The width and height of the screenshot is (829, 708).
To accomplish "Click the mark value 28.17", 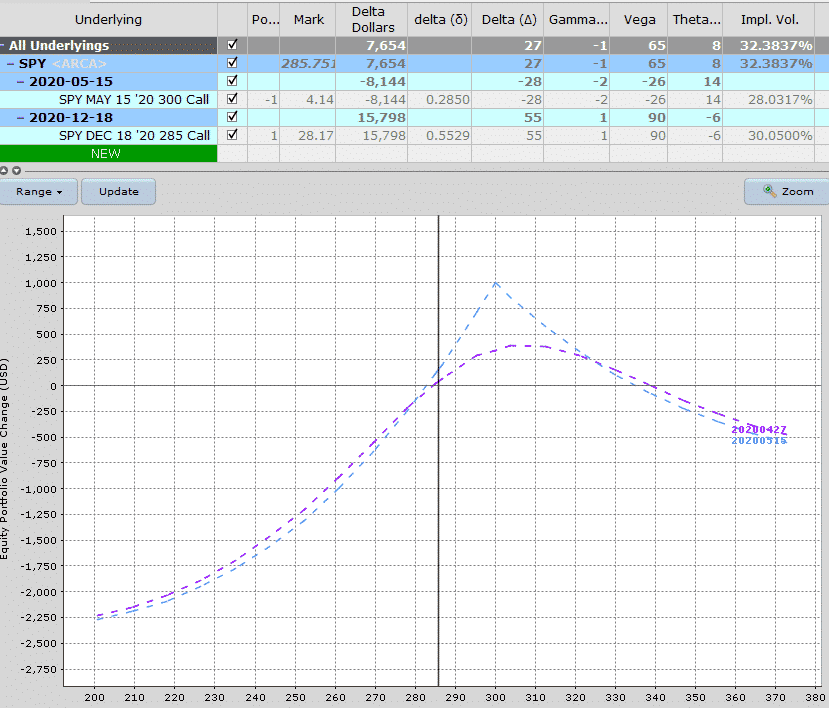I will pos(316,135).
